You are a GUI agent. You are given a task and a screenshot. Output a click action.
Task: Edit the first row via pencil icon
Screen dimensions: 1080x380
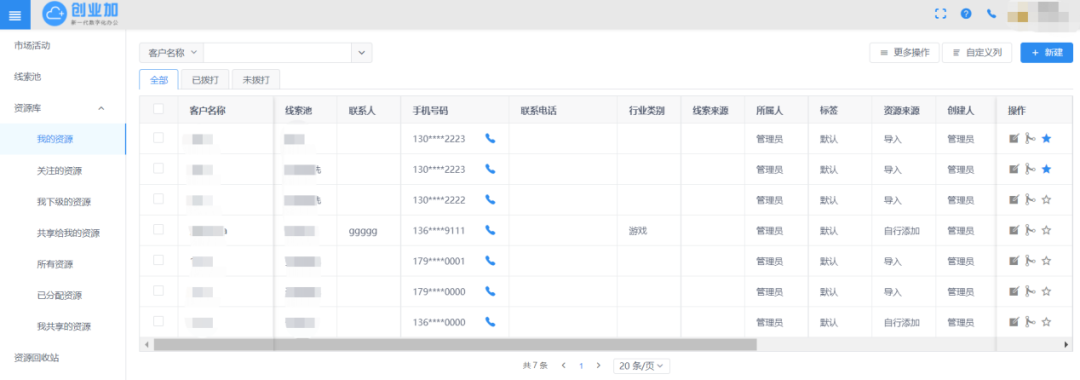coord(1014,138)
